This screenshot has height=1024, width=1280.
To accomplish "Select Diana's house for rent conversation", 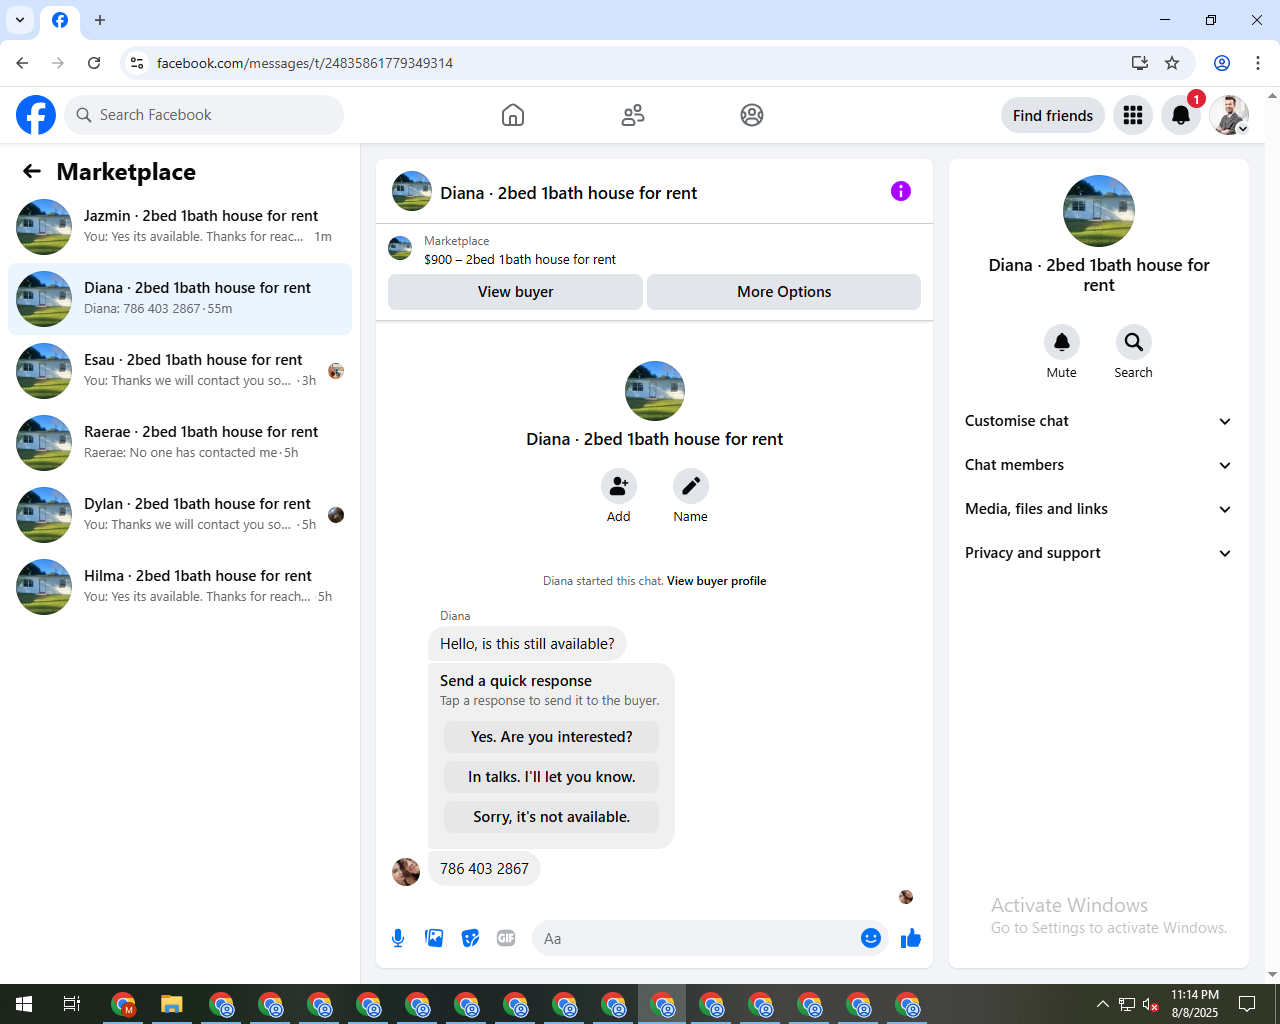I will pos(180,299).
